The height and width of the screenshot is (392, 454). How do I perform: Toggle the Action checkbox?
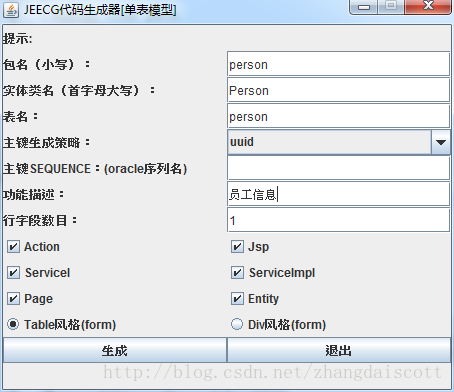13,247
